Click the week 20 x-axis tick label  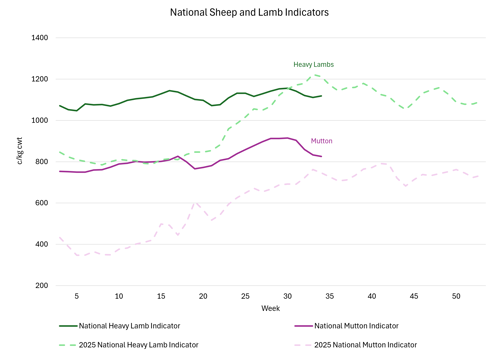pos(203,296)
